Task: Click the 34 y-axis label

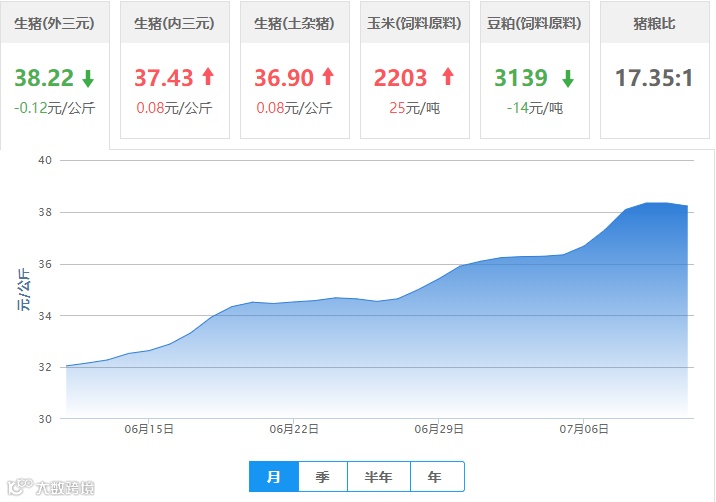Action: click(45, 316)
